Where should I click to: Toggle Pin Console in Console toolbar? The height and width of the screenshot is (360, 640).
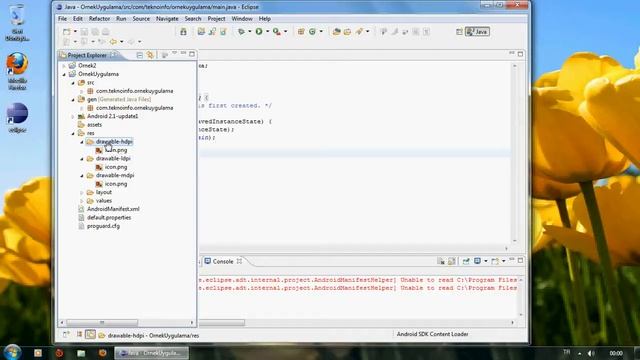[x=466, y=261]
